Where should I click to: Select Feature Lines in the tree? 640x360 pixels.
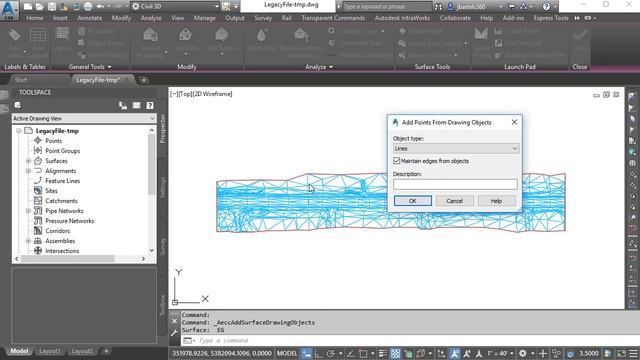62,181
